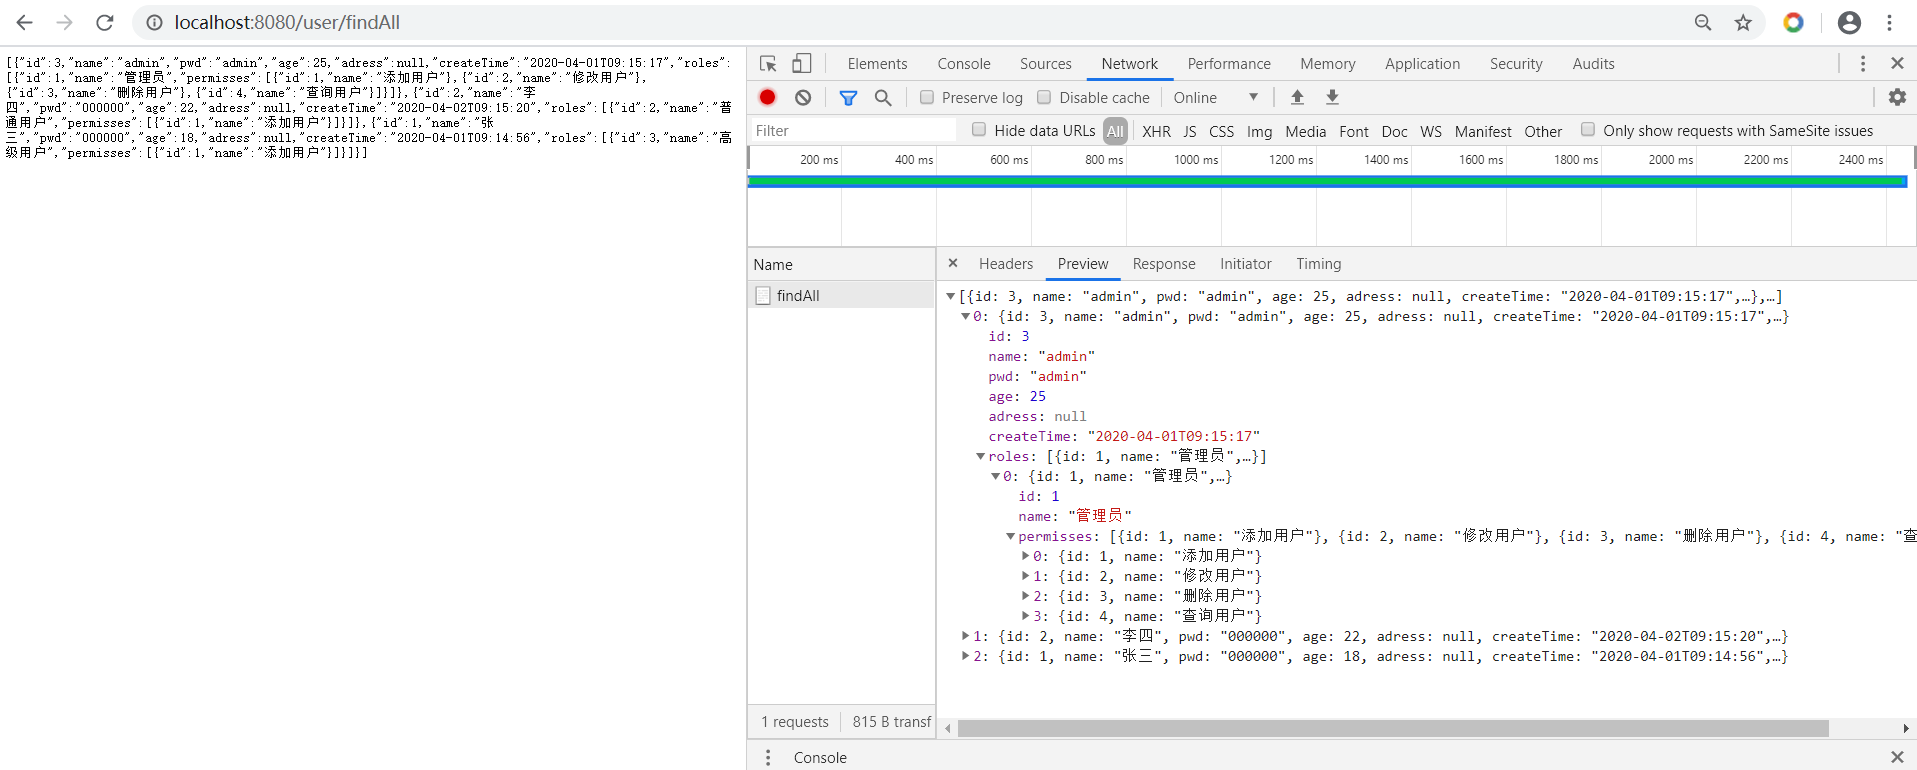Open the Console drawer menu dots

pos(768,757)
